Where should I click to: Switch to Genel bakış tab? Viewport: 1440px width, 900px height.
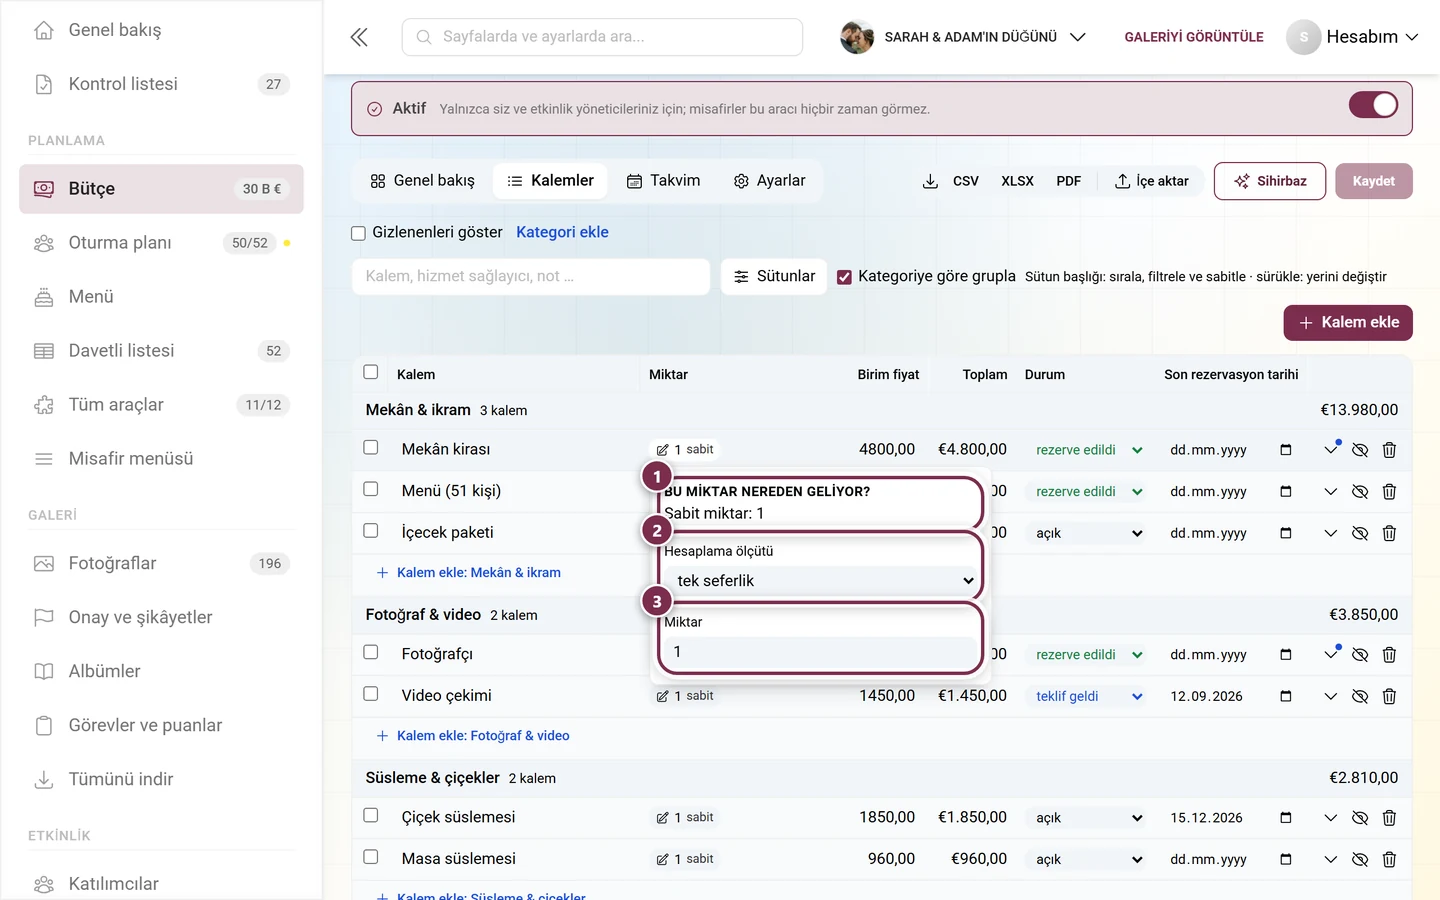point(422,181)
